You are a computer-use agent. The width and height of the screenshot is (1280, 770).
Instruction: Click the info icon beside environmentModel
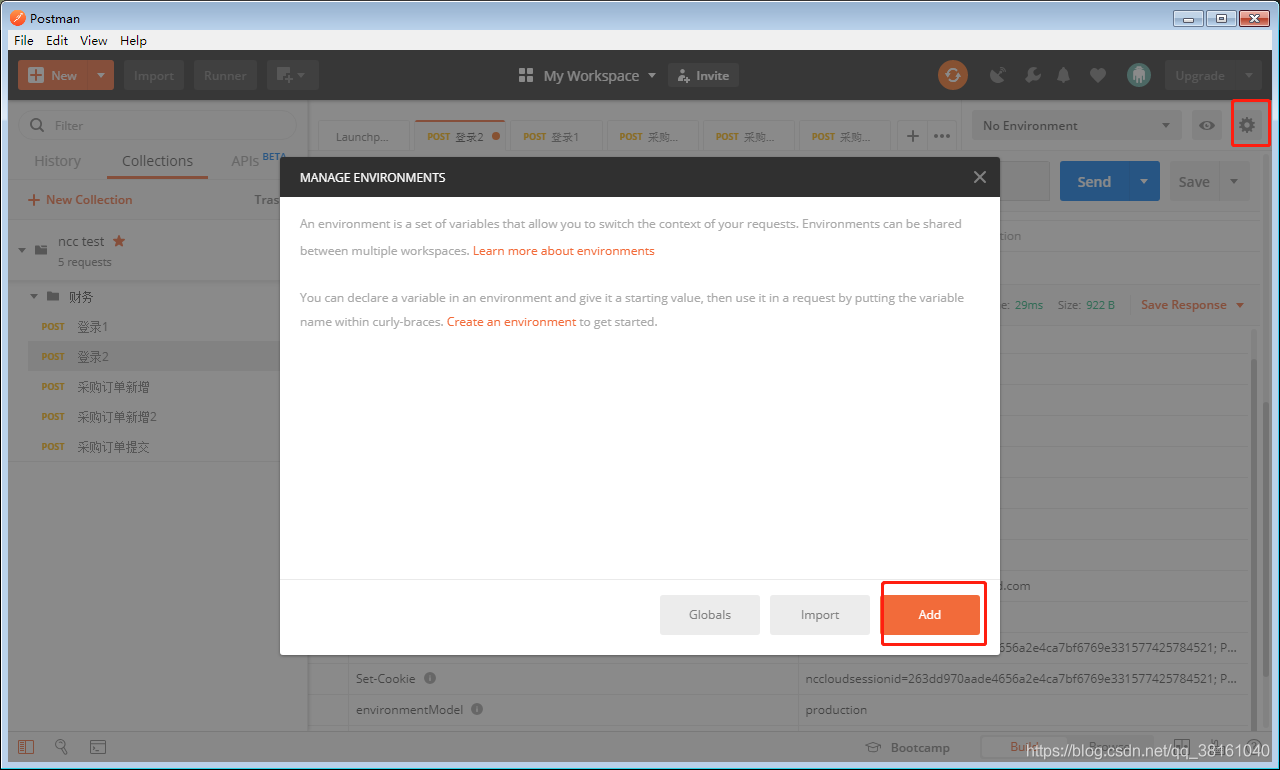[x=477, y=709]
